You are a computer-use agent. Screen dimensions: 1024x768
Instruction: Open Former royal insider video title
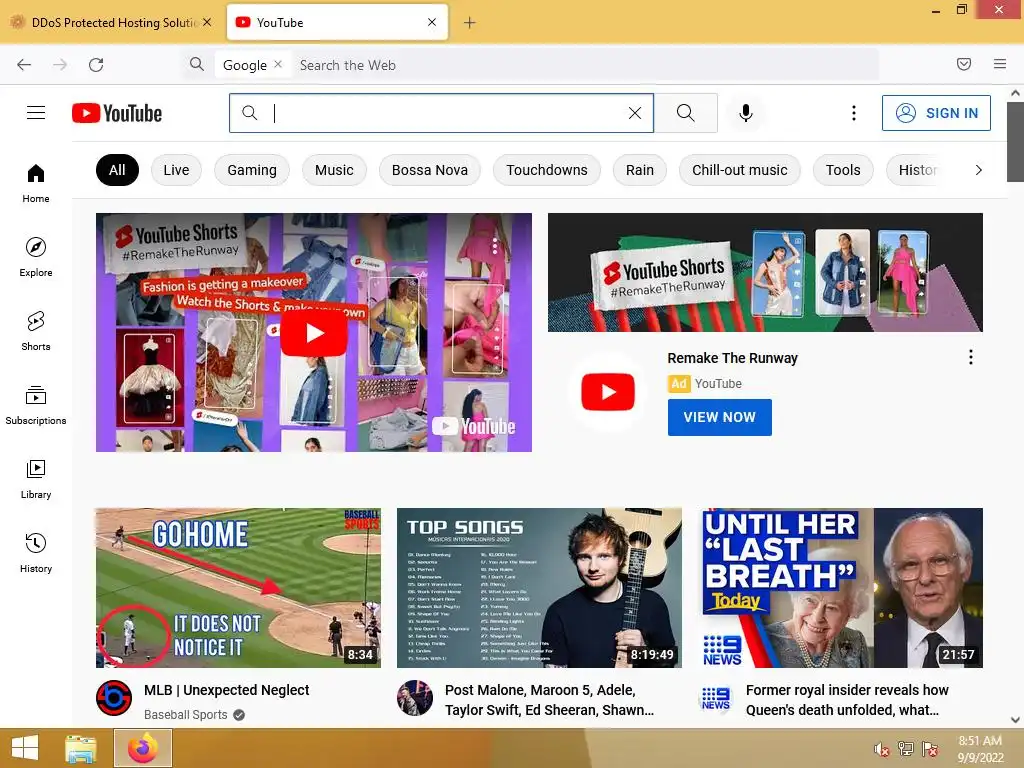[x=847, y=700]
